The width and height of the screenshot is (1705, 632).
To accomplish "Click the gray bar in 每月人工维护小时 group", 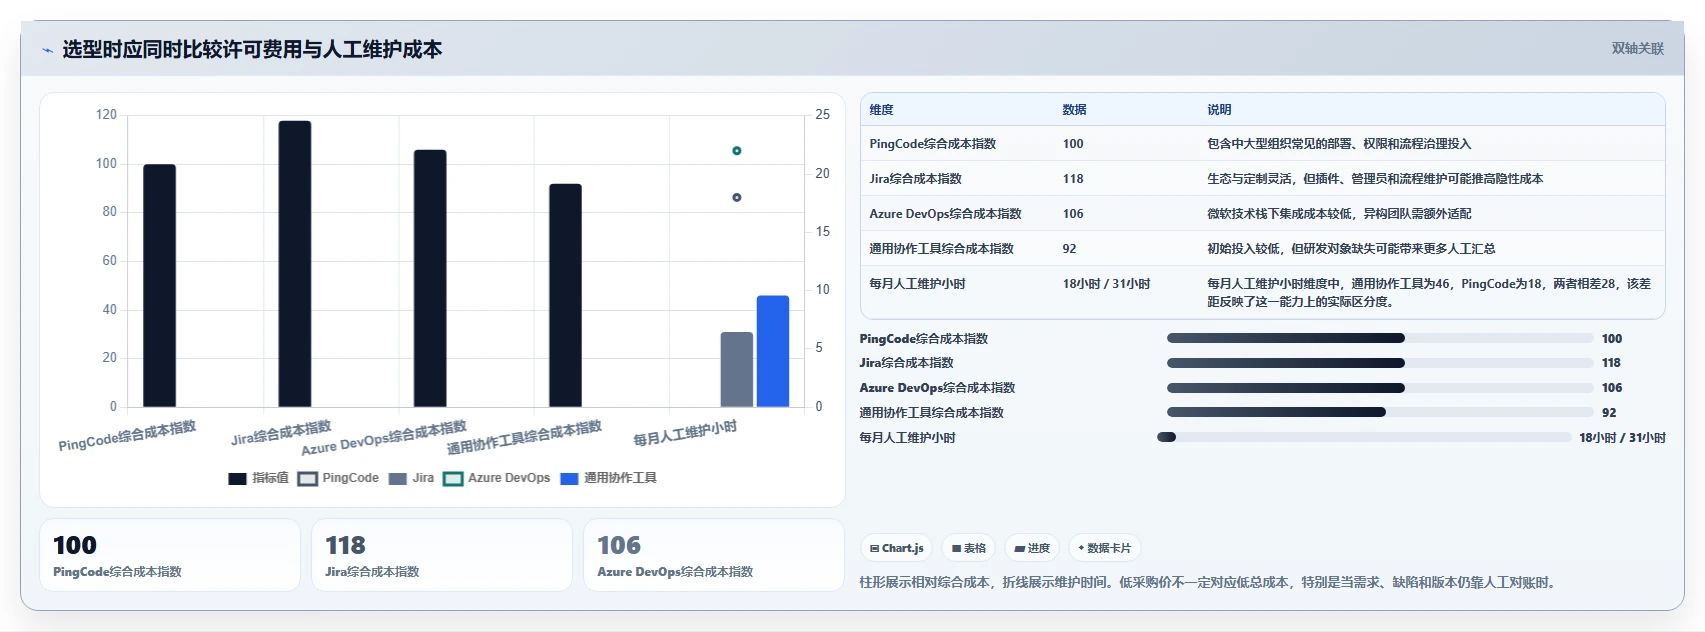I will point(737,369).
